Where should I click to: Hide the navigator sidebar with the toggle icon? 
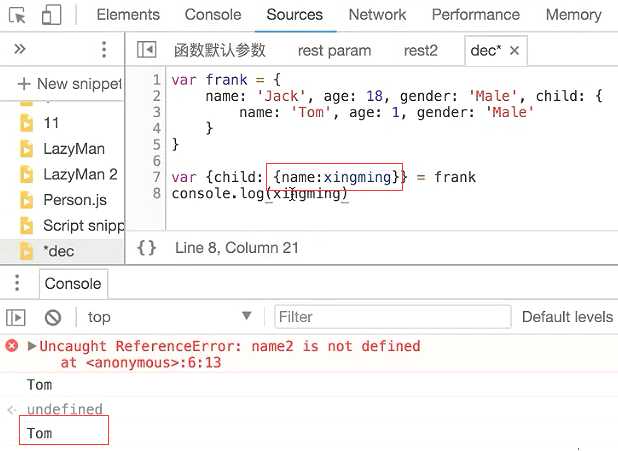click(x=147, y=50)
